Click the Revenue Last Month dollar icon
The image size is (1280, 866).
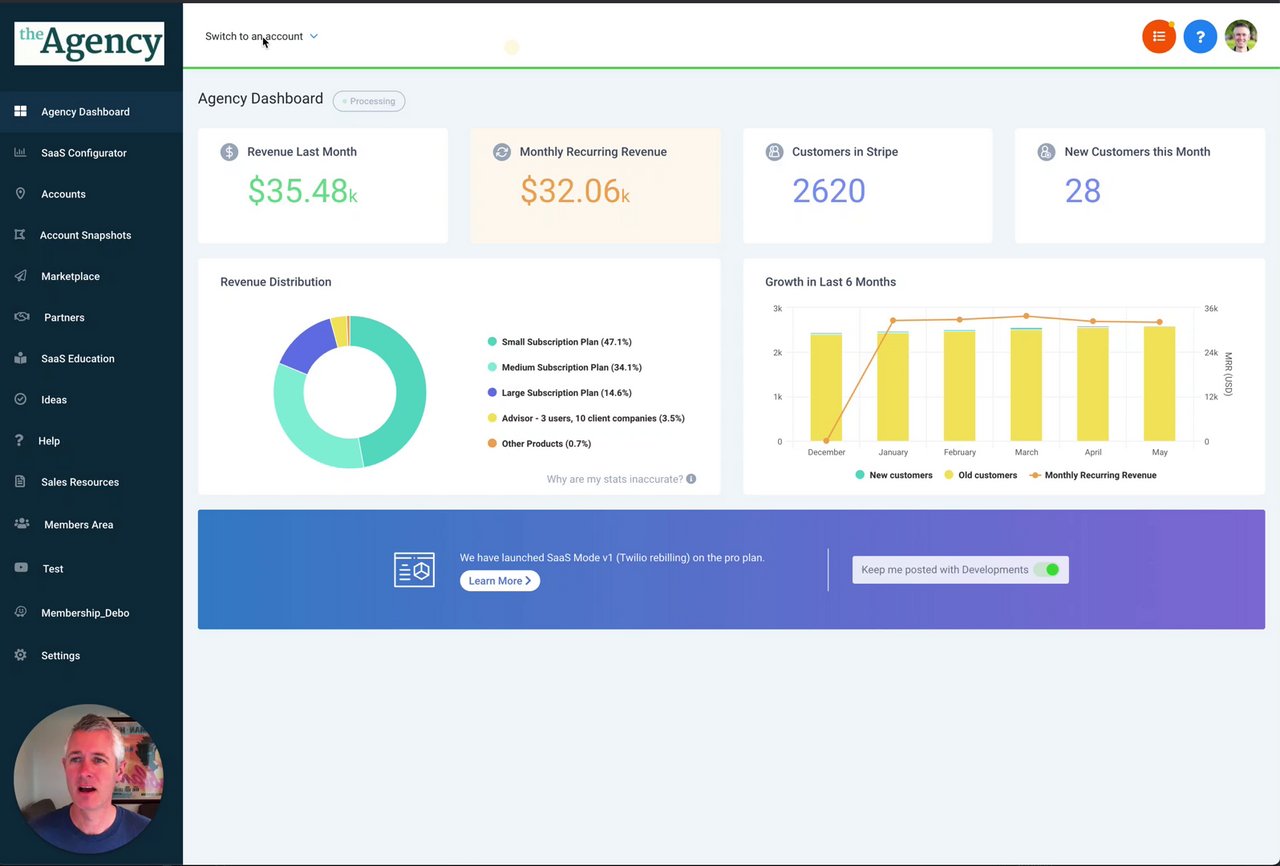coord(229,152)
